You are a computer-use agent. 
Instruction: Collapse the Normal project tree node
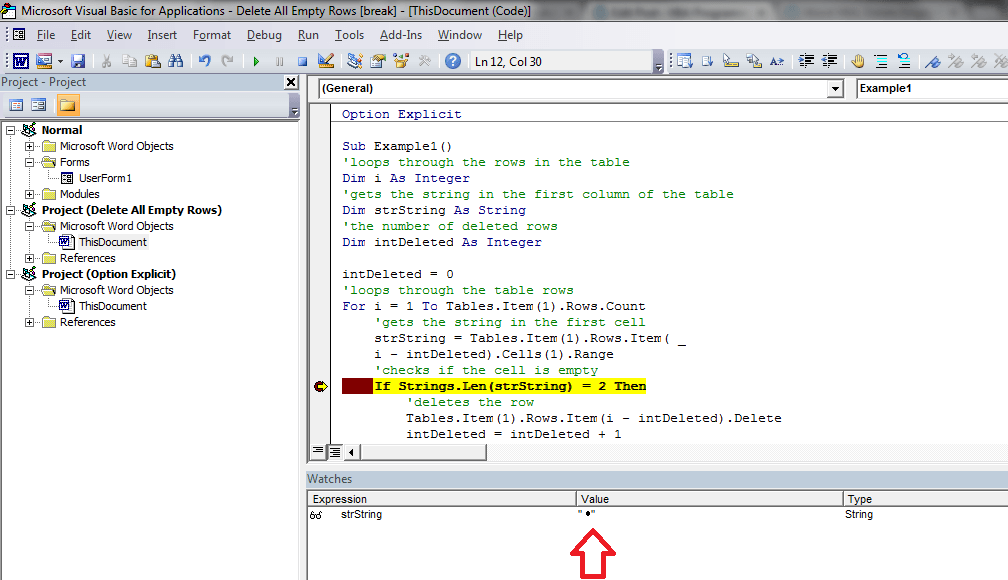coord(10,130)
